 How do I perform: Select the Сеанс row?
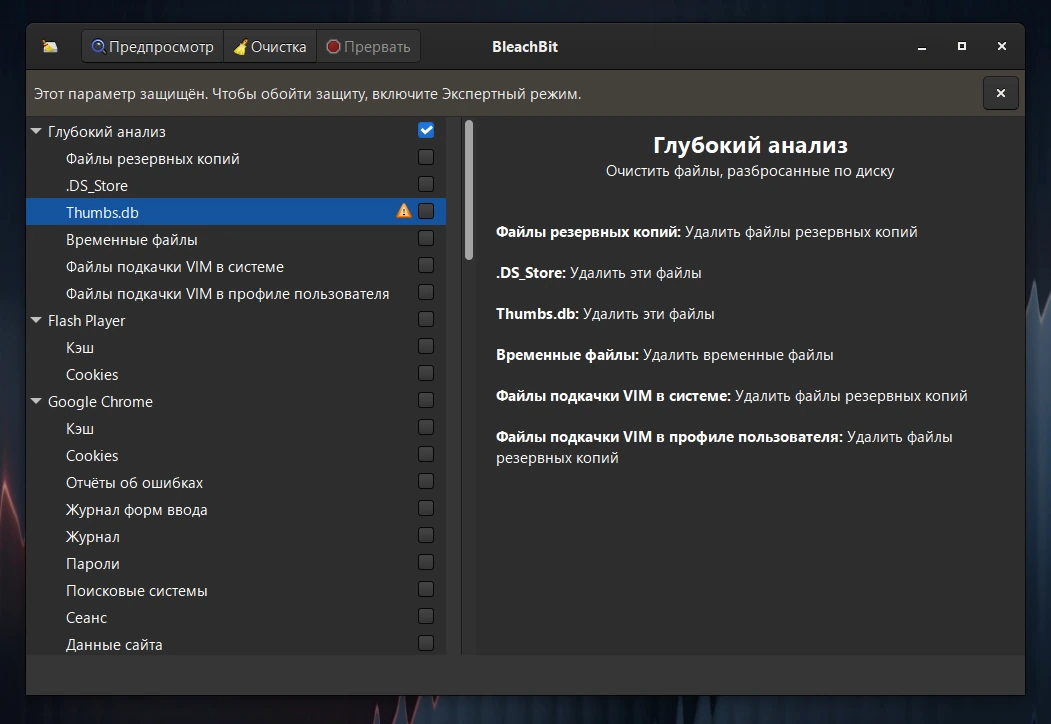coord(236,617)
